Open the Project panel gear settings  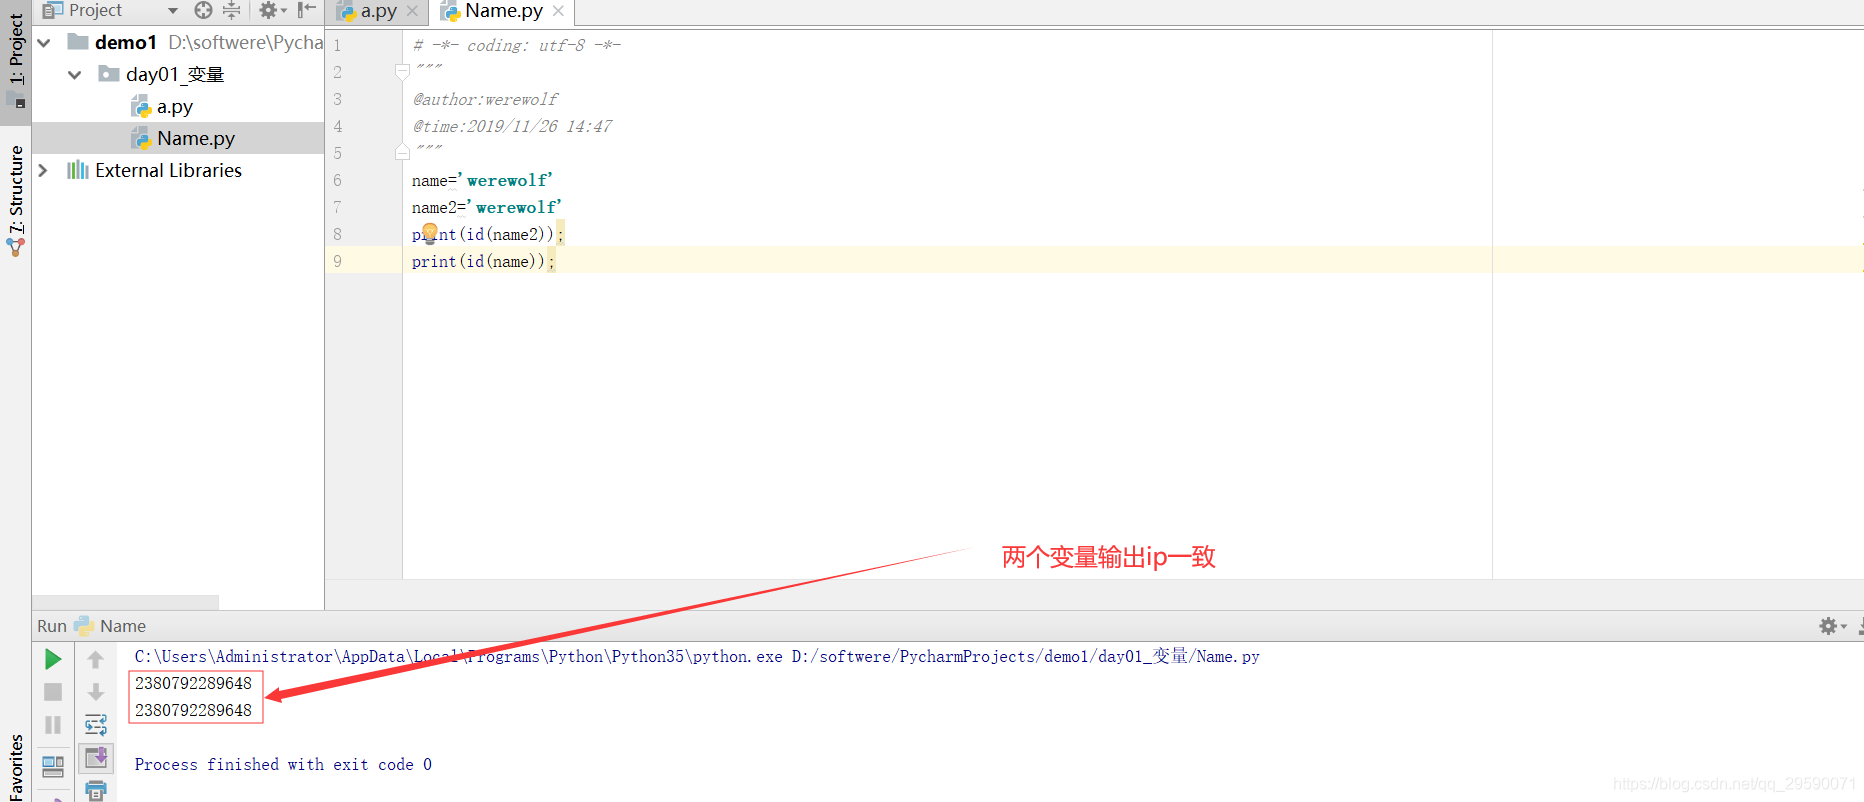272,10
